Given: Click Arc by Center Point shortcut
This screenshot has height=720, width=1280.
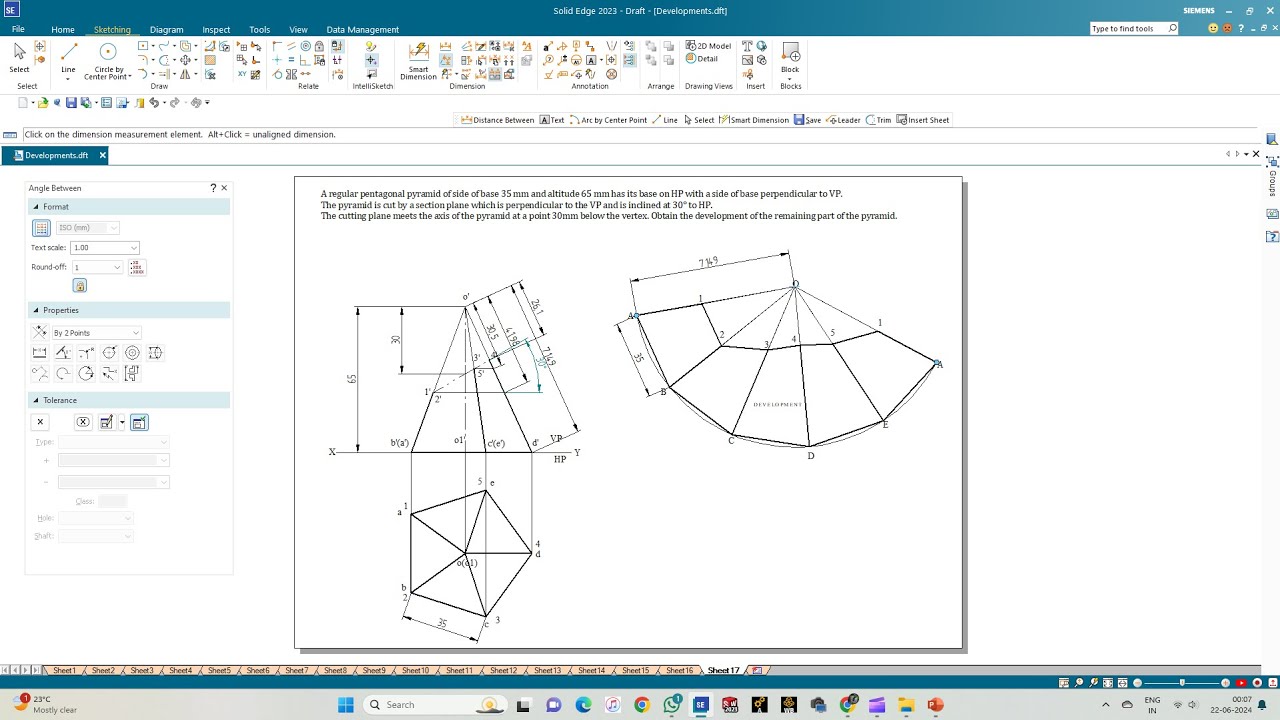Looking at the screenshot, I should 608,120.
